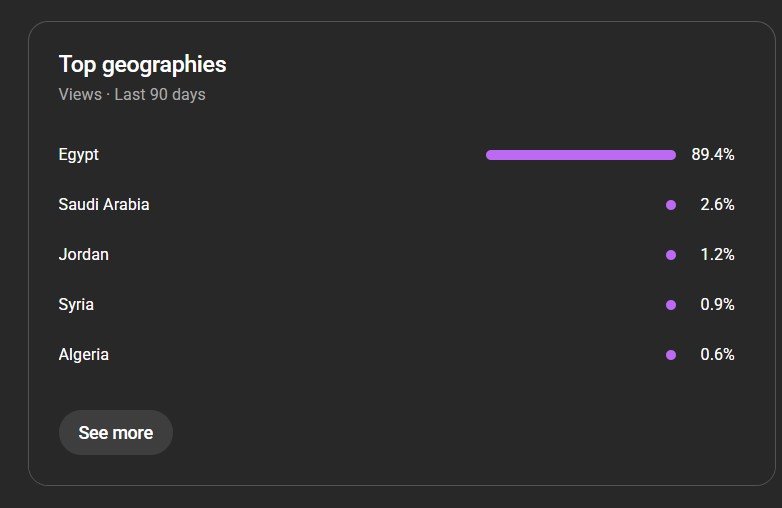Select the Algeria country label
Screen dimensions: 782x508
tap(84, 355)
